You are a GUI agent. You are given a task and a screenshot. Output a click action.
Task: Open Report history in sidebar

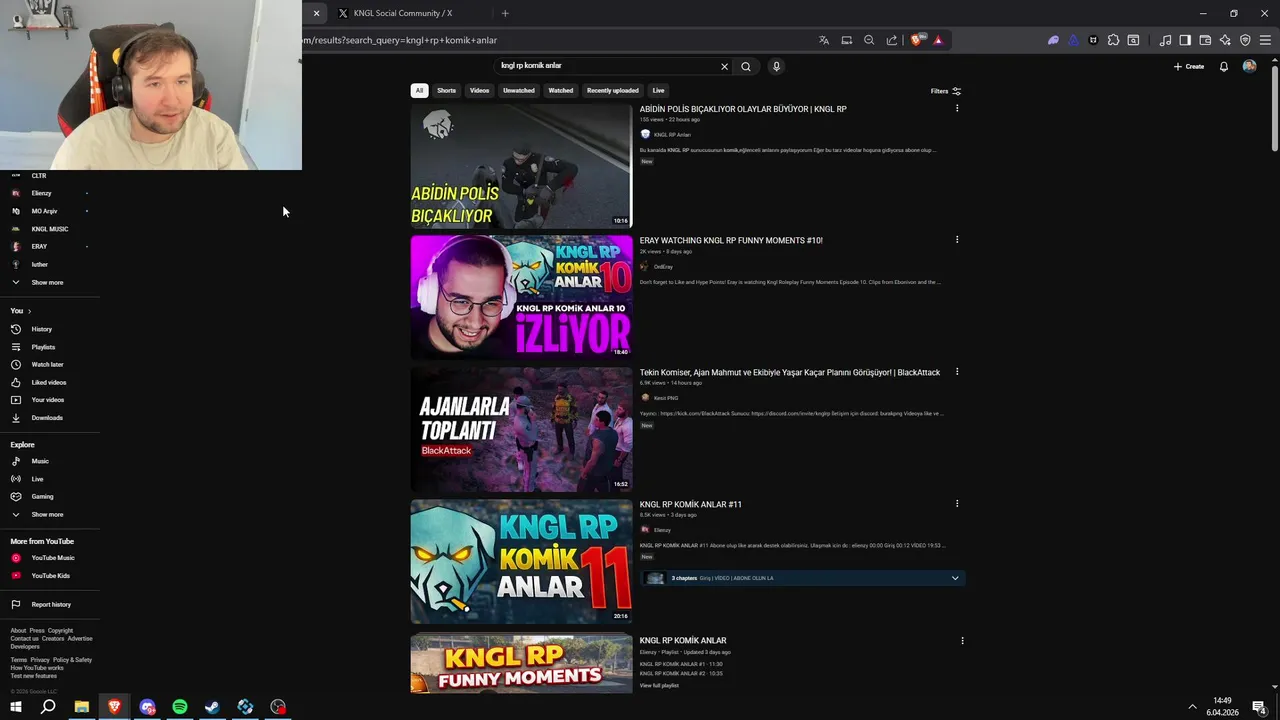point(51,604)
